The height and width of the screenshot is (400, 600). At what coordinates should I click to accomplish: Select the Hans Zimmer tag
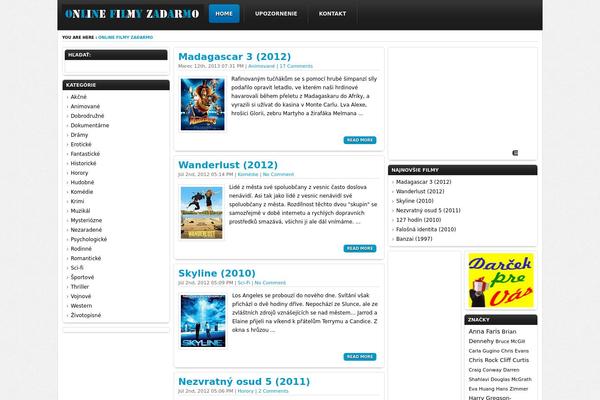[x=512, y=389]
